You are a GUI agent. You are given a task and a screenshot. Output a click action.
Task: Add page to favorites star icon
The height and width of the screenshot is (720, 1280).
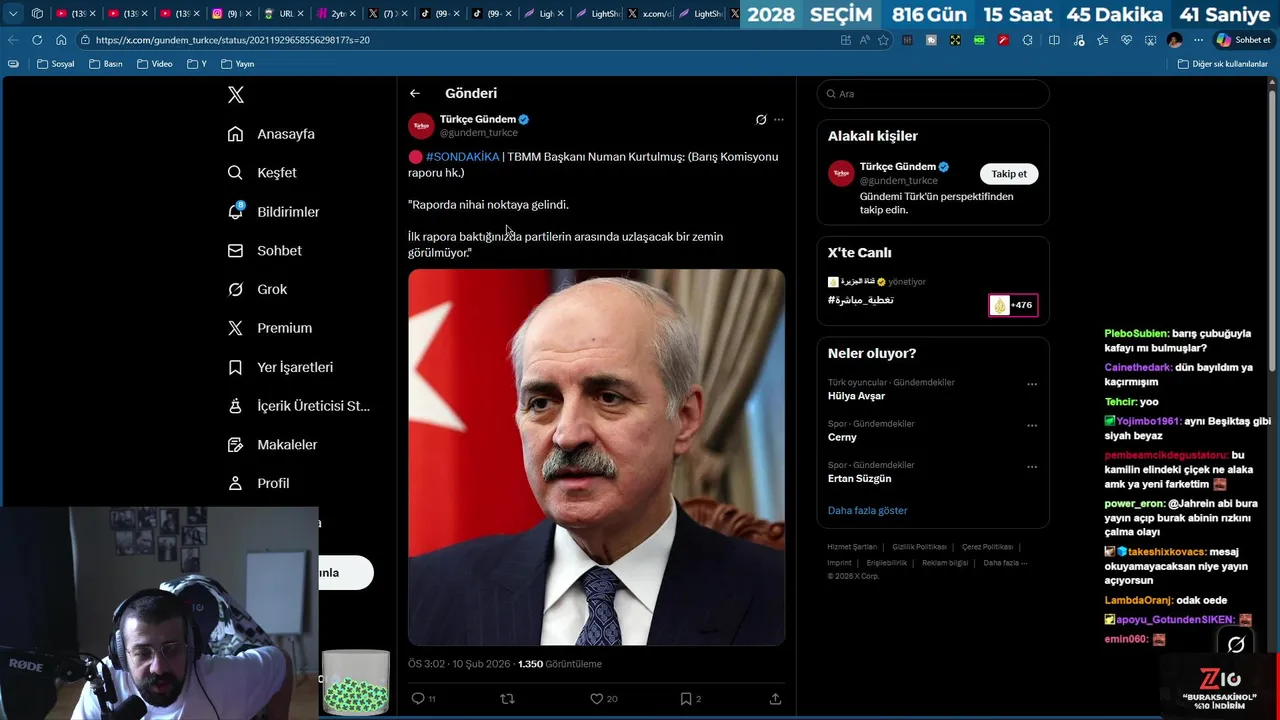pos(883,40)
